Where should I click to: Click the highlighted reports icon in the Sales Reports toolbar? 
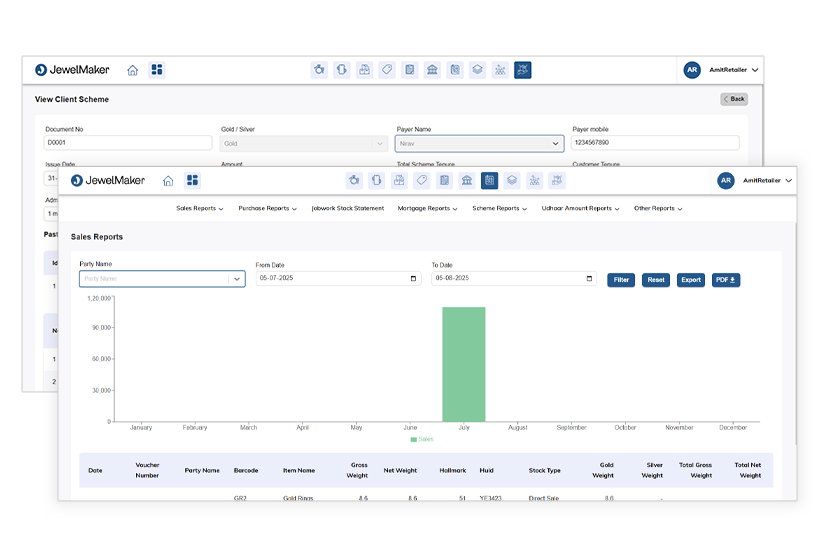(489, 181)
